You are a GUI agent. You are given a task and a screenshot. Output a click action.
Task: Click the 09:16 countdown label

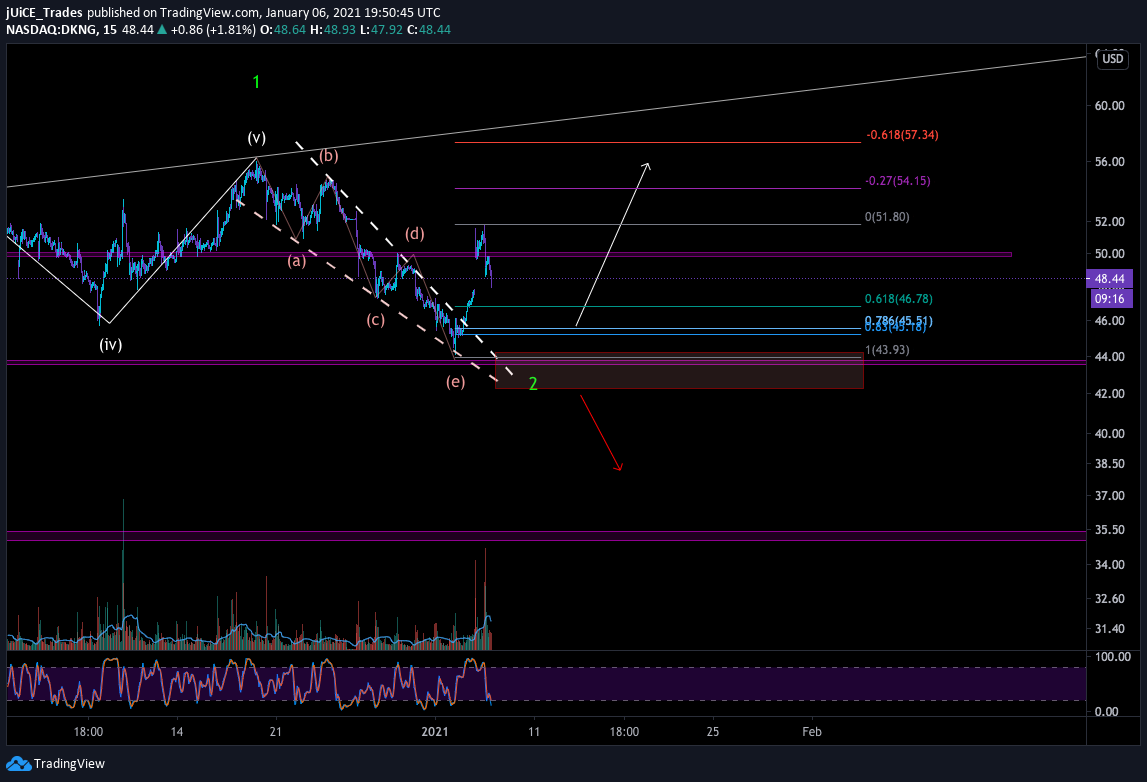(x=1110, y=298)
